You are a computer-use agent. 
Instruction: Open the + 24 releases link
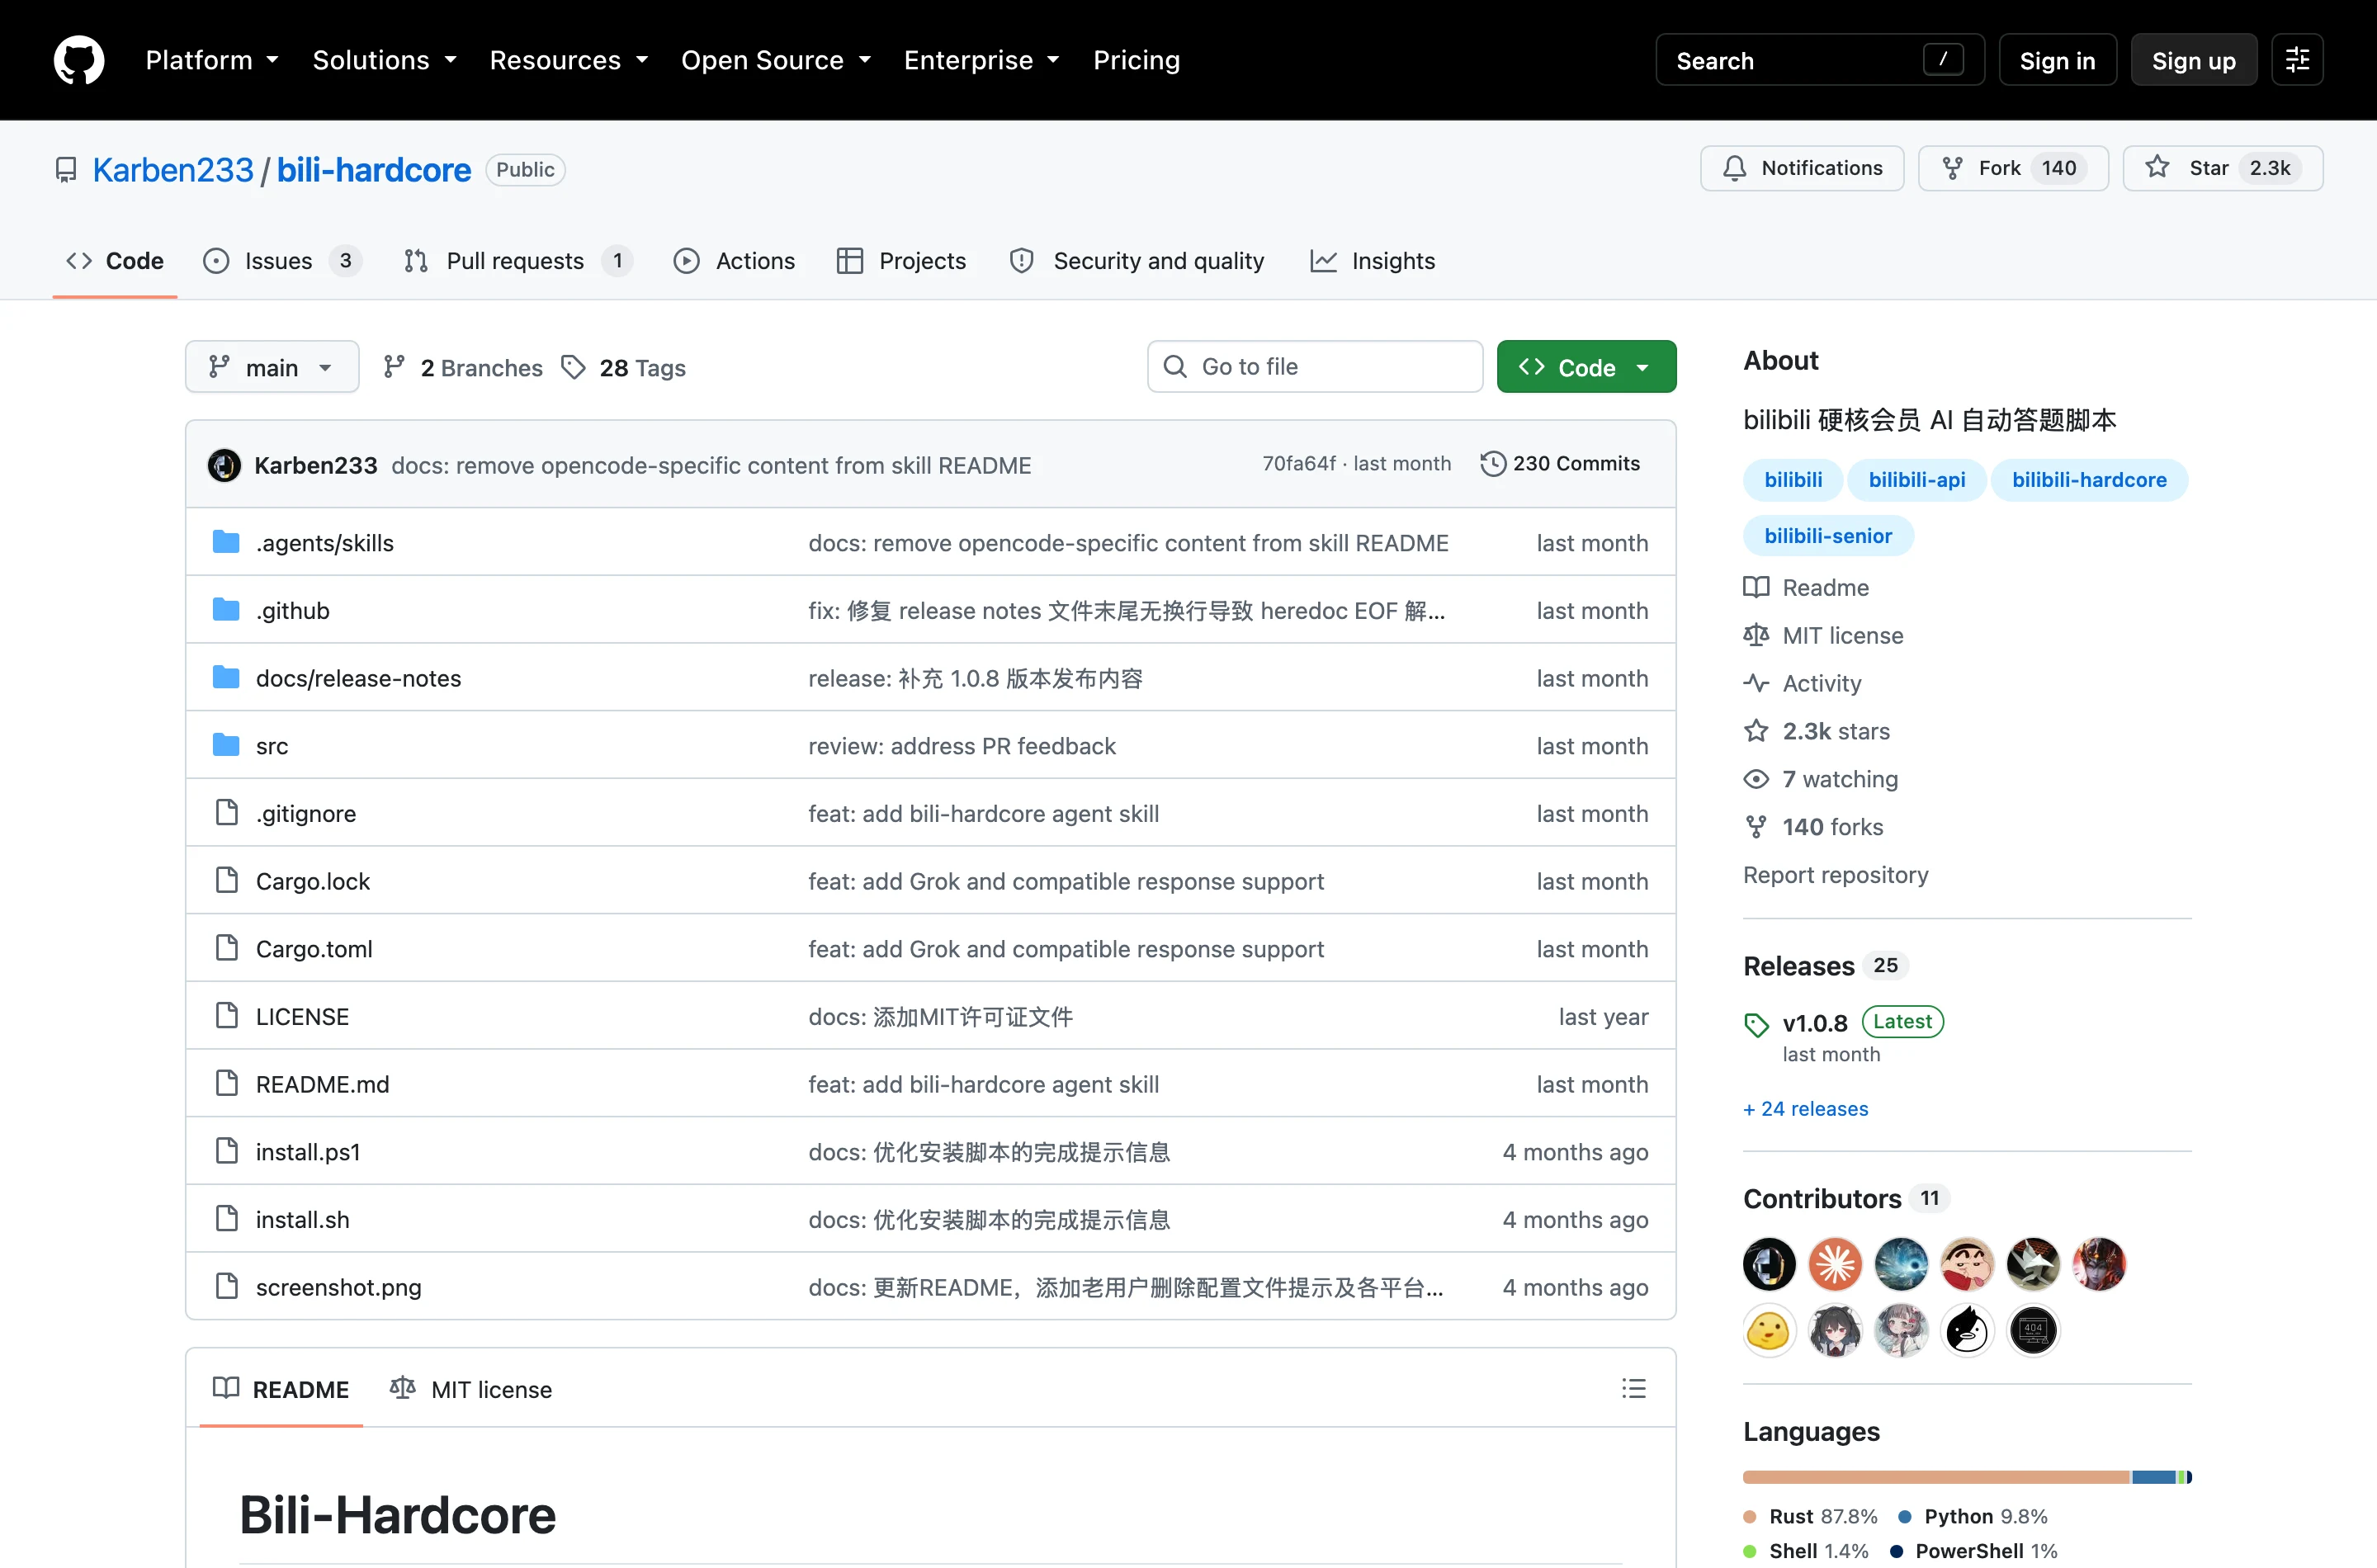(x=1805, y=1108)
